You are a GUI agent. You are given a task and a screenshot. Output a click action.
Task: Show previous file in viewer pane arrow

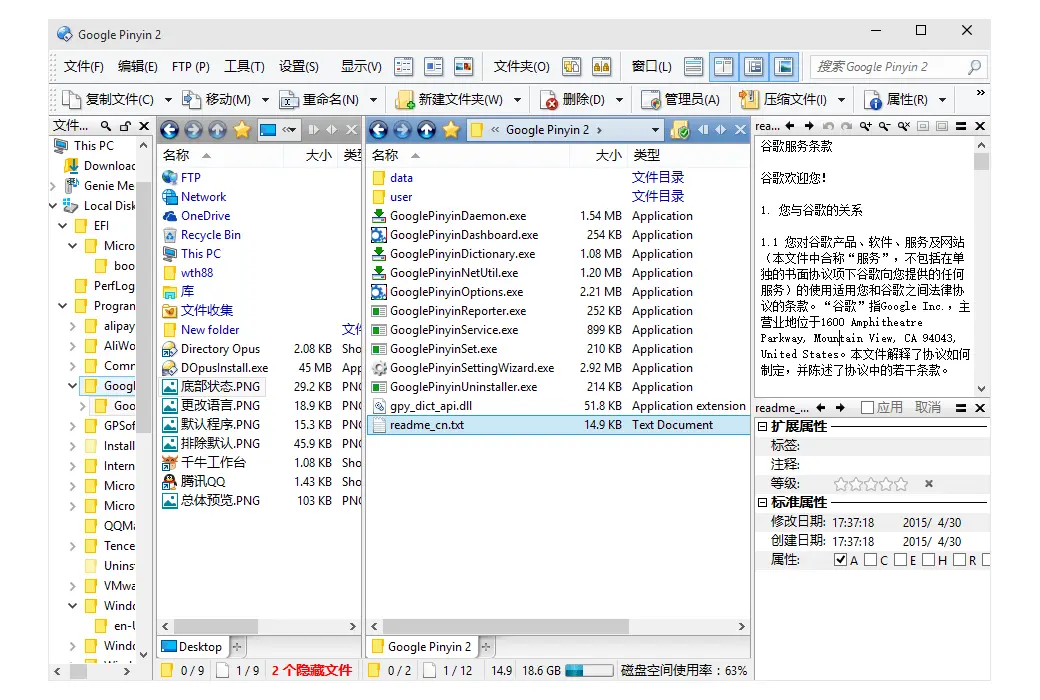(x=790, y=126)
